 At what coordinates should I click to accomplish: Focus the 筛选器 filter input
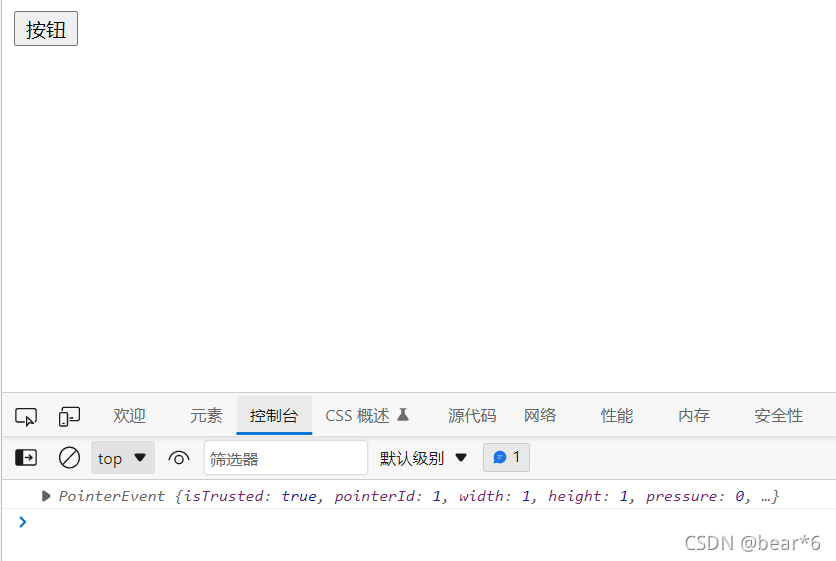pyautogui.click(x=286, y=458)
